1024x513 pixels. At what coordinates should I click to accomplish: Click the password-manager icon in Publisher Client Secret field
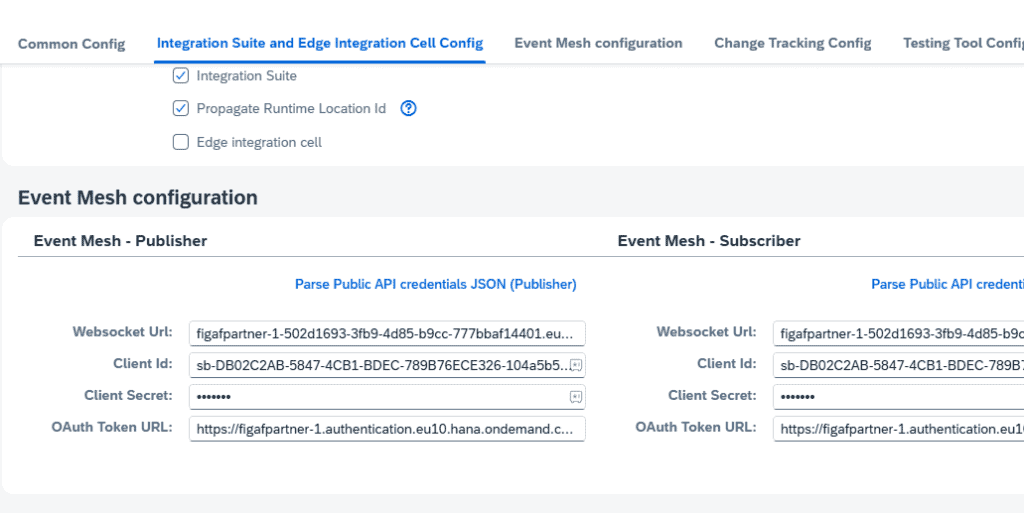click(x=575, y=397)
